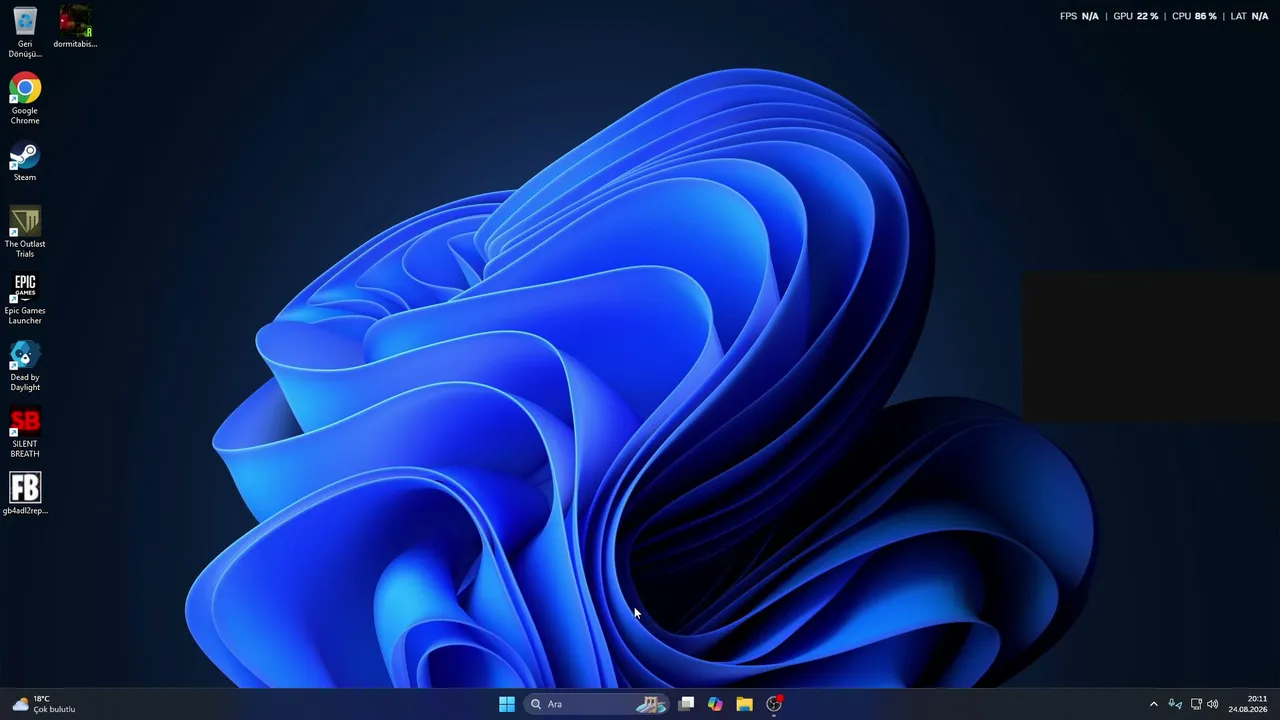The image size is (1280, 720).
Task: Open Google Chrome desktop shortcut
Action: [x=25, y=99]
